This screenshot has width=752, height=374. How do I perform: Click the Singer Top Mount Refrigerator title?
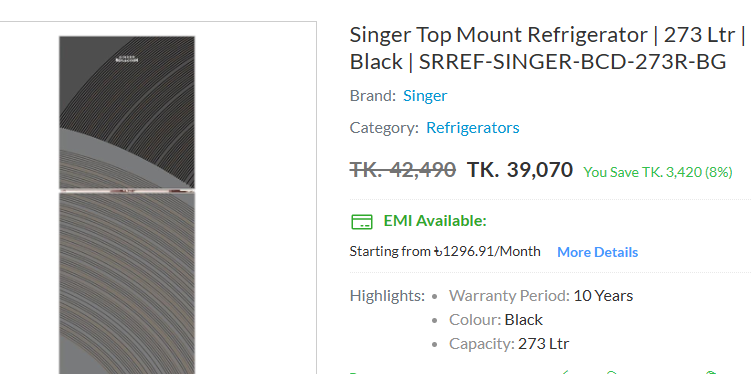pyautogui.click(x=547, y=48)
